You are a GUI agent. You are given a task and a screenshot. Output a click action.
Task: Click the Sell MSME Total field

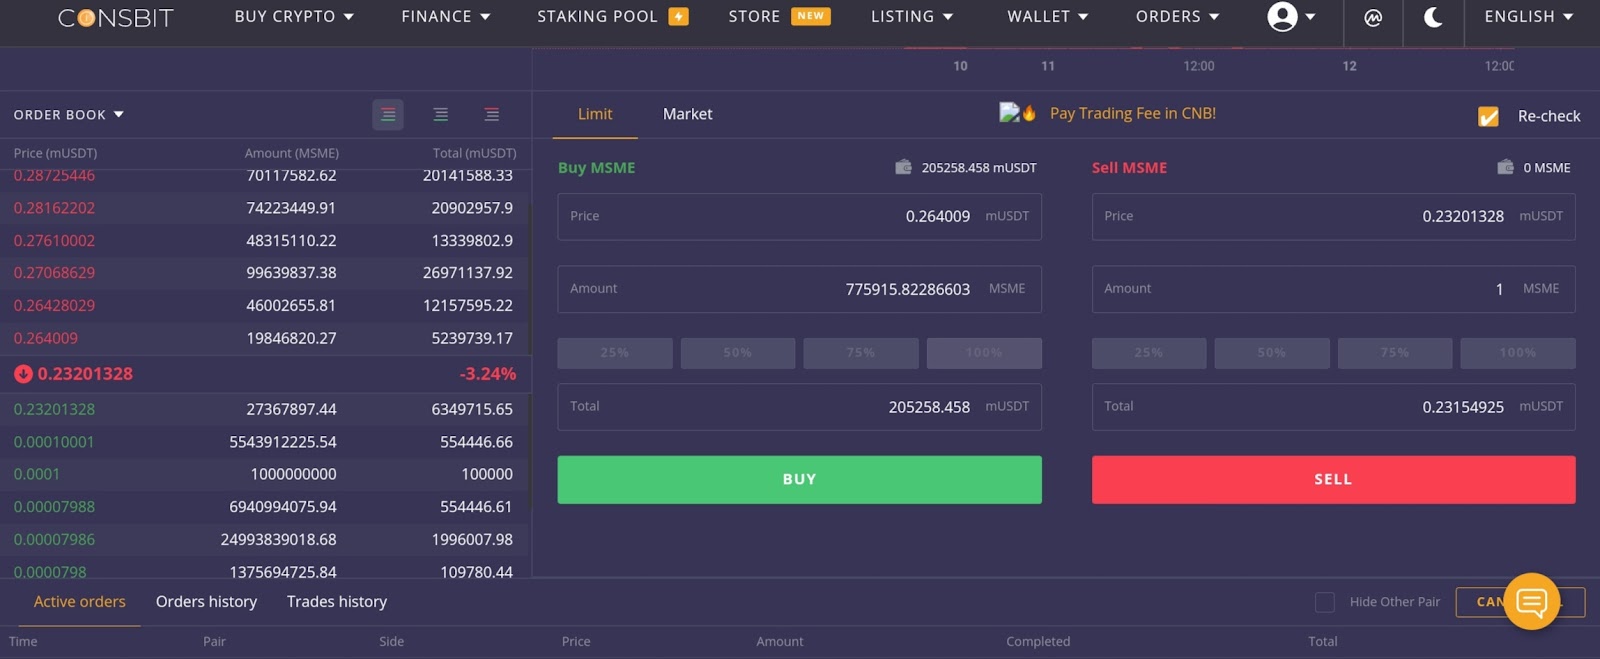(x=1333, y=407)
